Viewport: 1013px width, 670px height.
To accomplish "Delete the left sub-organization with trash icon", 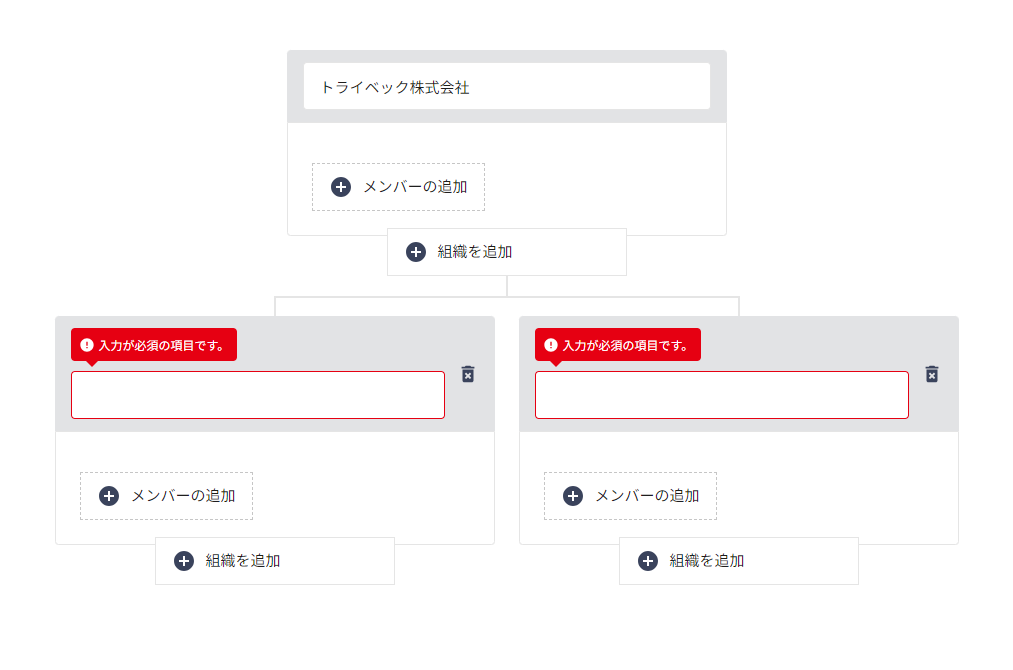I will click(468, 374).
